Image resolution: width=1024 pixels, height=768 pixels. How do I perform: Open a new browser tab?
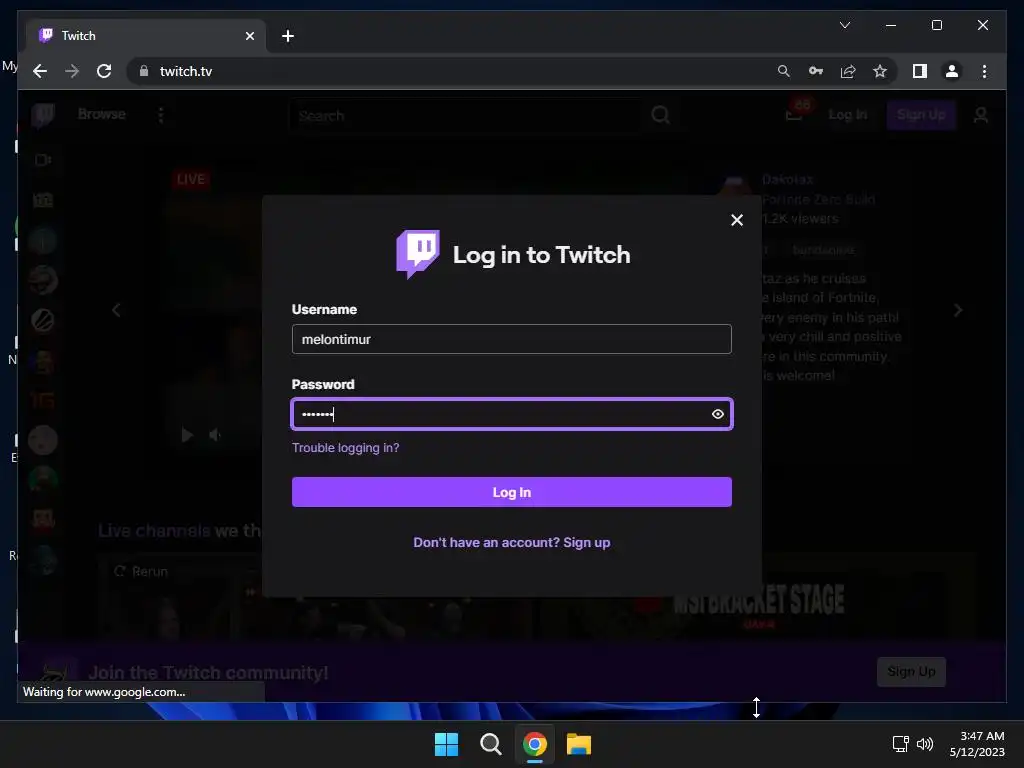(x=288, y=36)
